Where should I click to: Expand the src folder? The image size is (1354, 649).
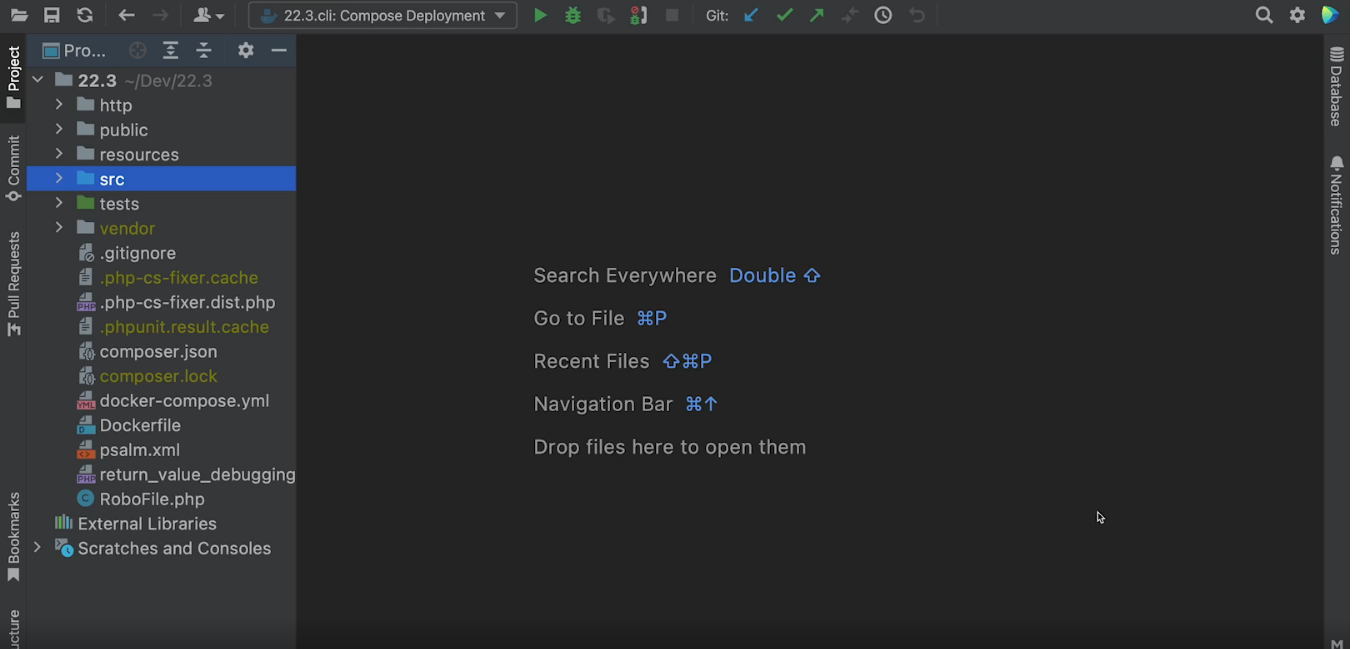coord(60,178)
